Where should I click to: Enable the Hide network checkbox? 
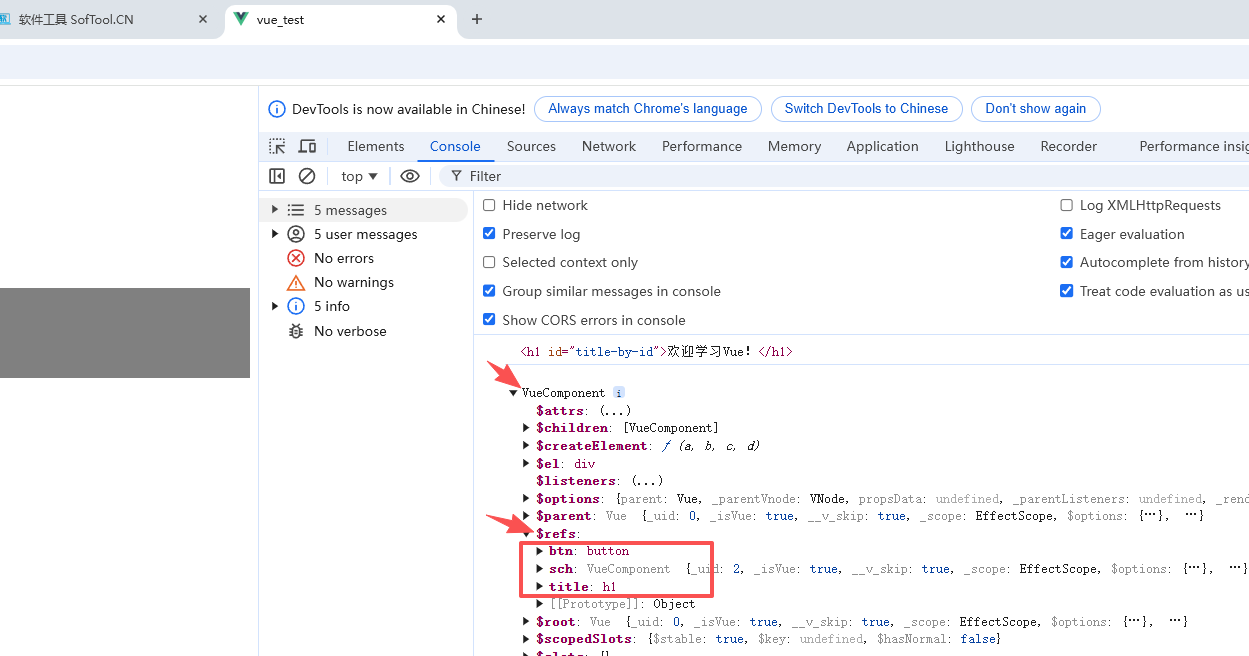pyautogui.click(x=489, y=205)
